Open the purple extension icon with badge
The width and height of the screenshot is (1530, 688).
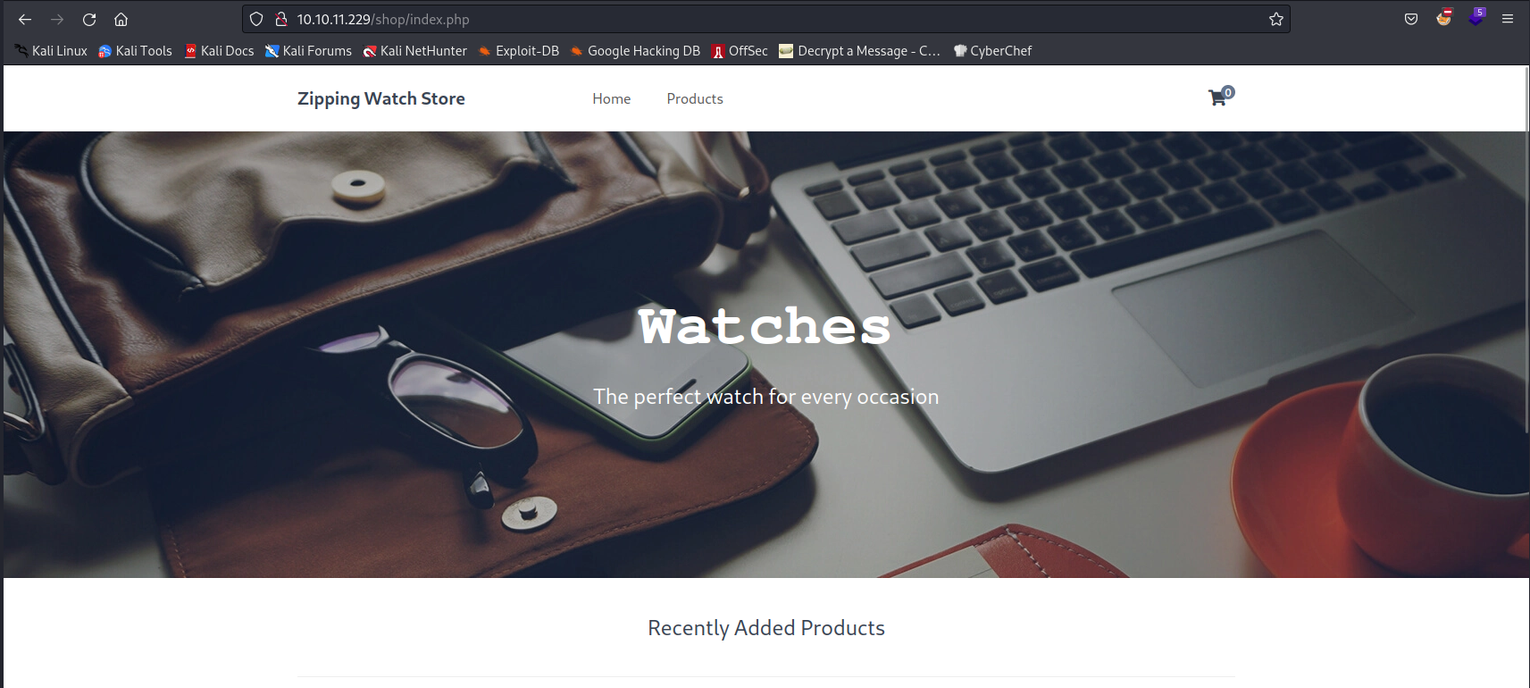click(1476, 17)
